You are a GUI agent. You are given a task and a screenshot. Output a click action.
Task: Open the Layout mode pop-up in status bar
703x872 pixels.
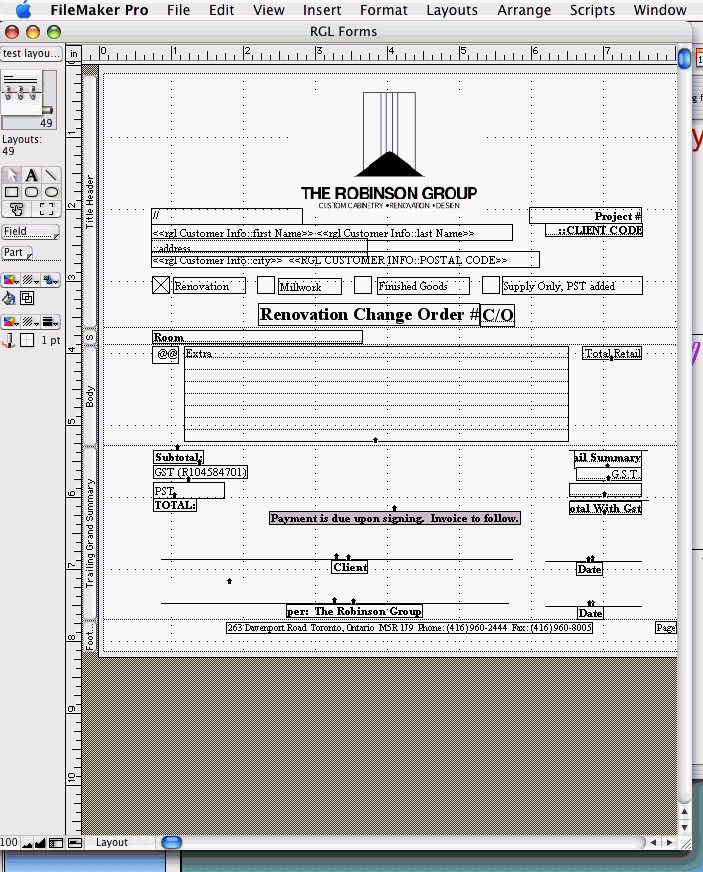click(x=118, y=843)
